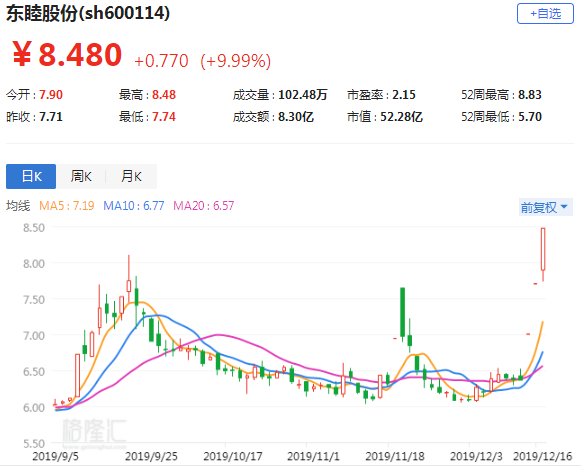Click the 均线 moving average label
Image resolution: width=581 pixels, height=467 pixels.
pyautogui.click(x=18, y=206)
